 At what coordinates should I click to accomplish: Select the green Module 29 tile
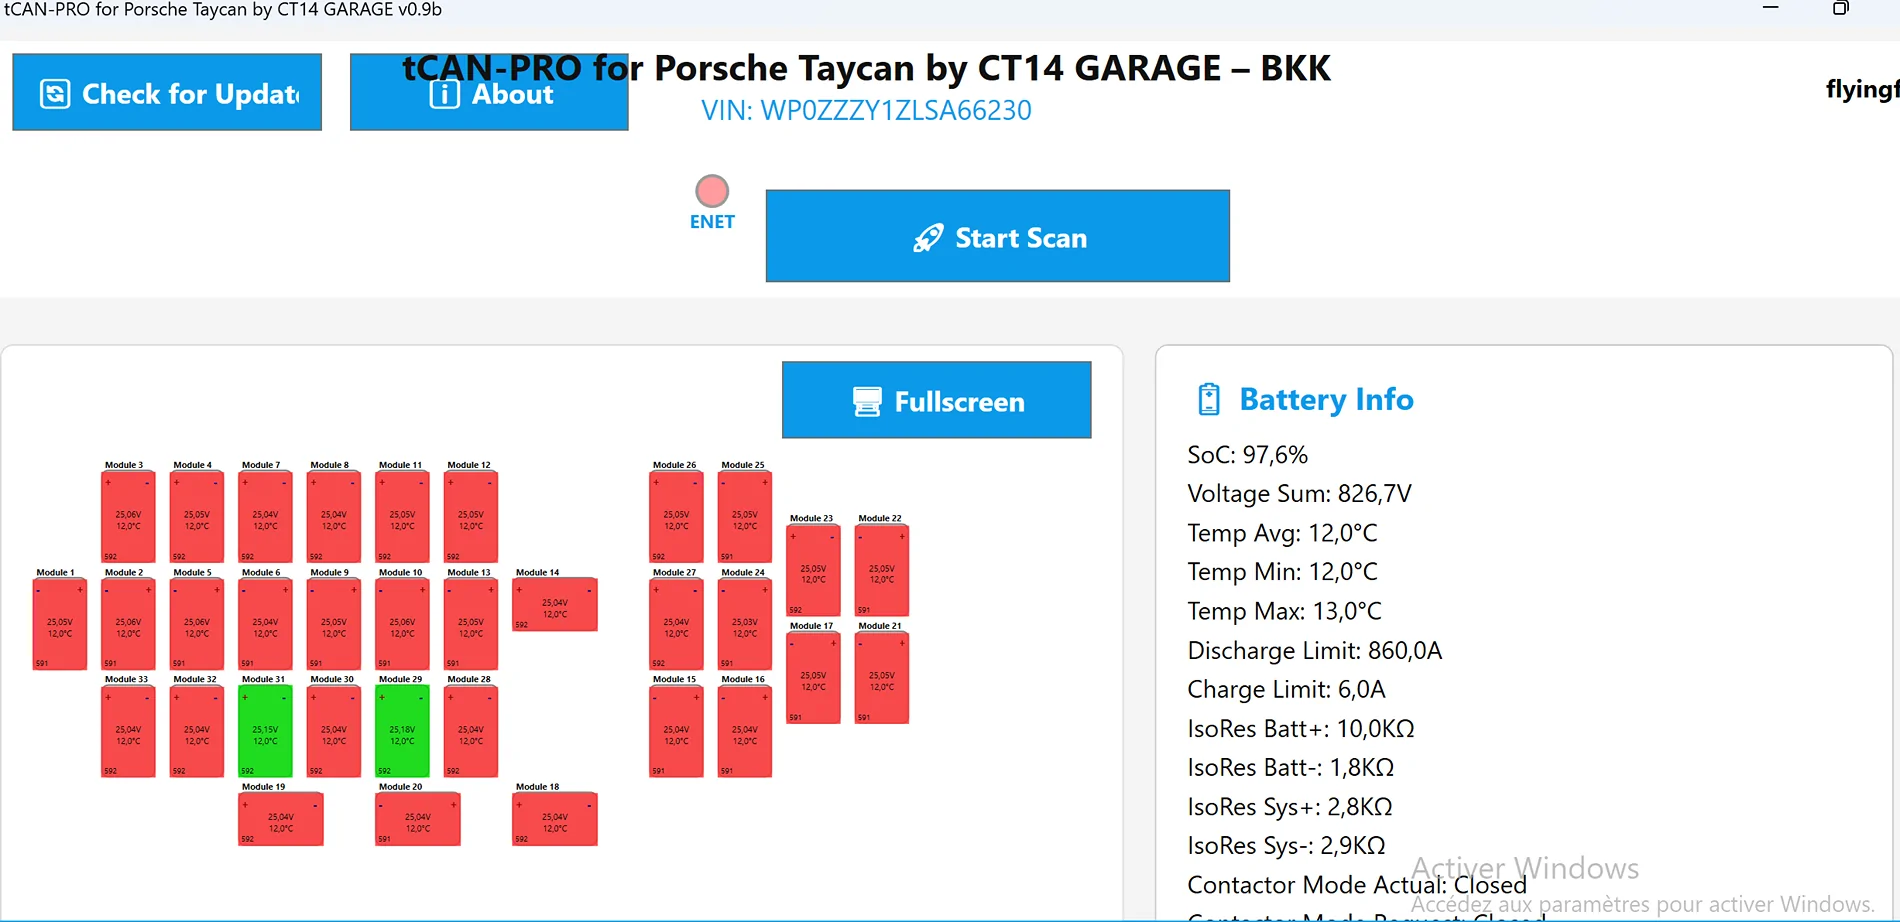coord(402,731)
